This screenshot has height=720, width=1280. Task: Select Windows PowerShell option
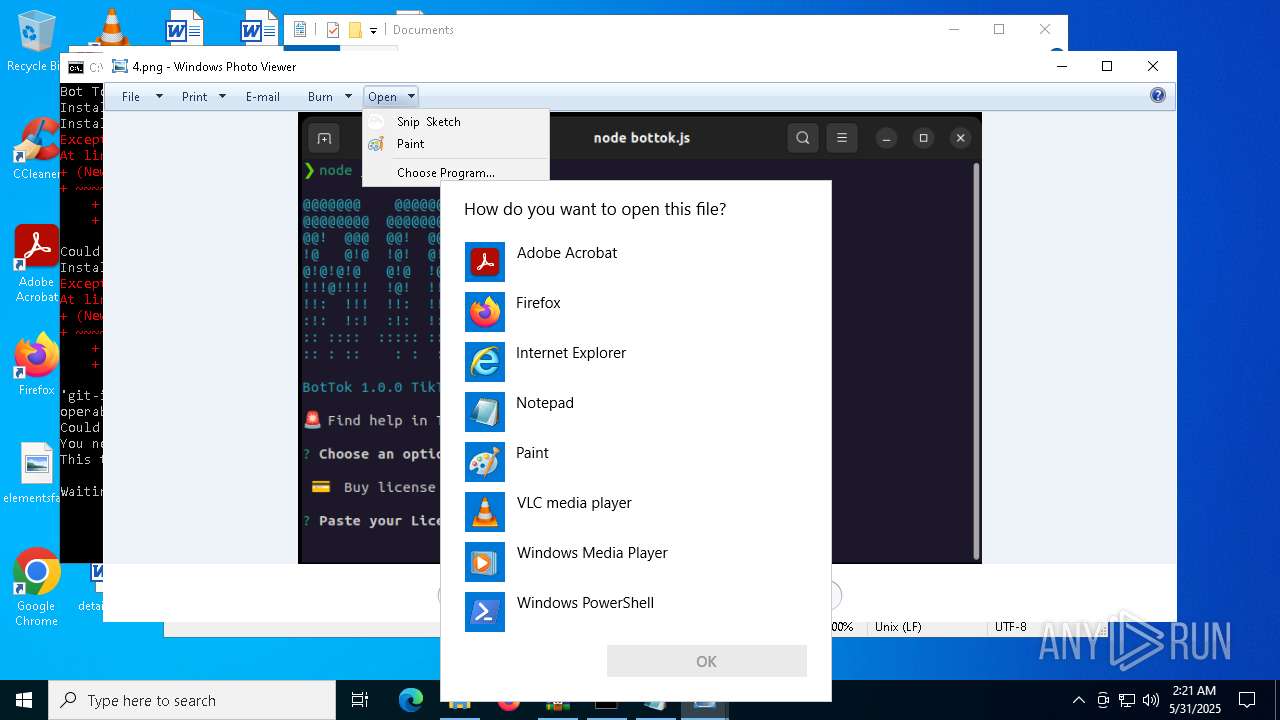click(x=635, y=612)
